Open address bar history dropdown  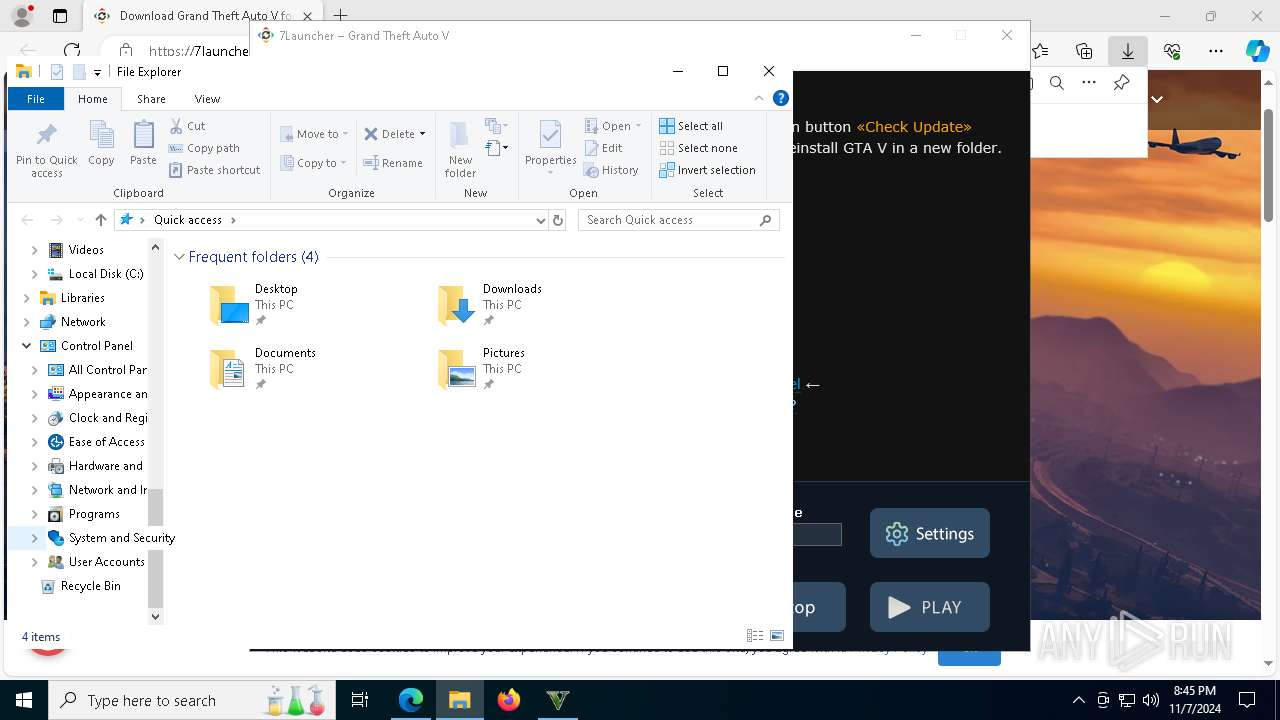pos(541,220)
